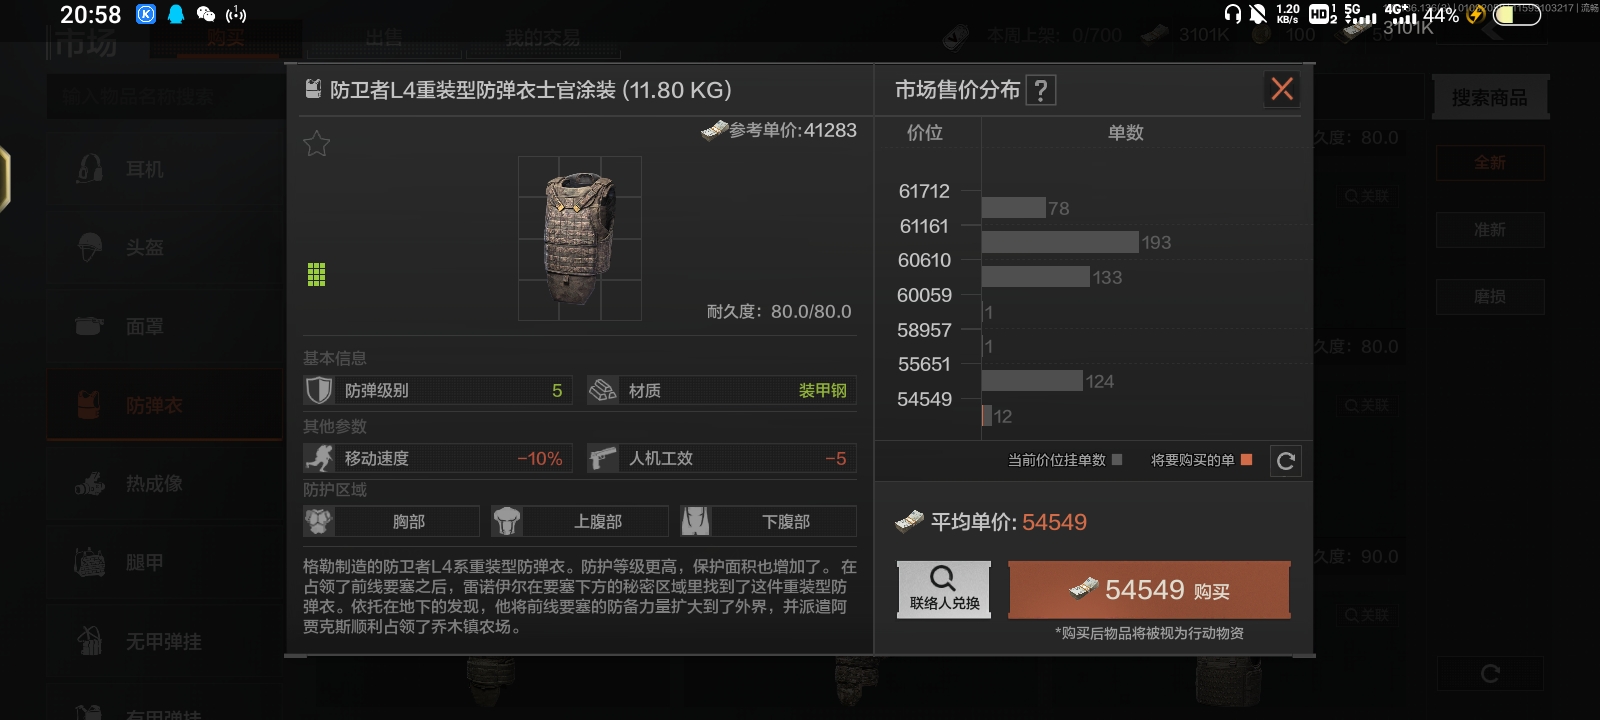This screenshot has height=720, width=1600.
Task: Toggle the 全新 condition filter
Action: click(x=1490, y=162)
